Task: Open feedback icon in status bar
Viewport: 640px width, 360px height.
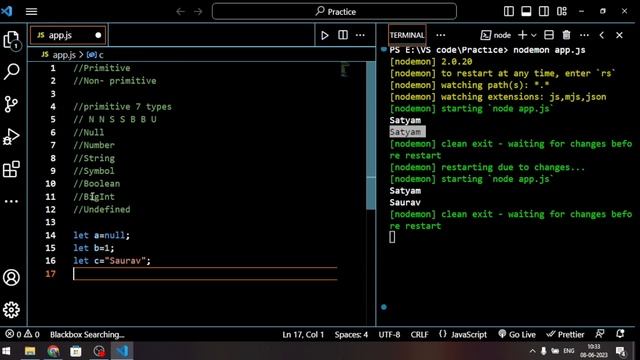Action: [600, 334]
